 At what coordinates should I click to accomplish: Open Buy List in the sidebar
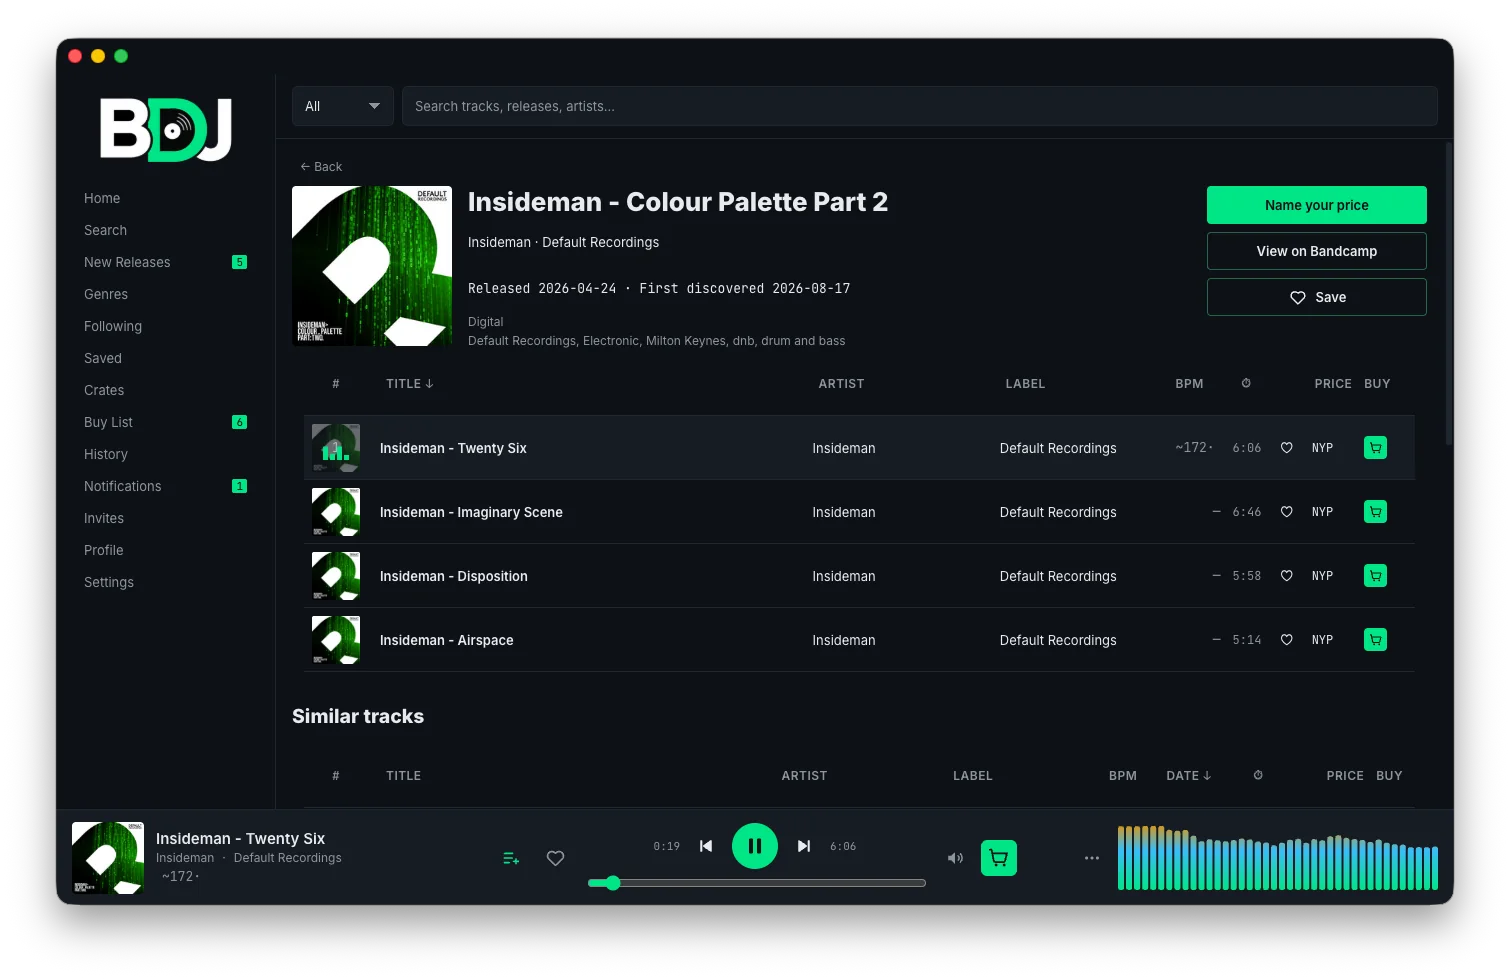(108, 422)
